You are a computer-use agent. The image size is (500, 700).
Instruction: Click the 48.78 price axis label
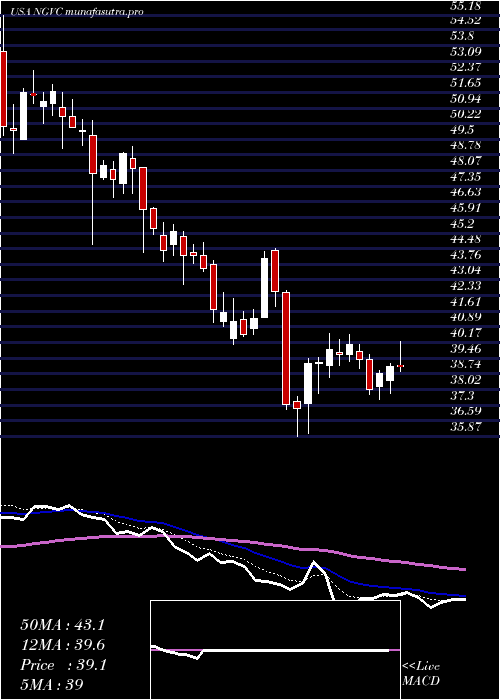(x=465, y=145)
